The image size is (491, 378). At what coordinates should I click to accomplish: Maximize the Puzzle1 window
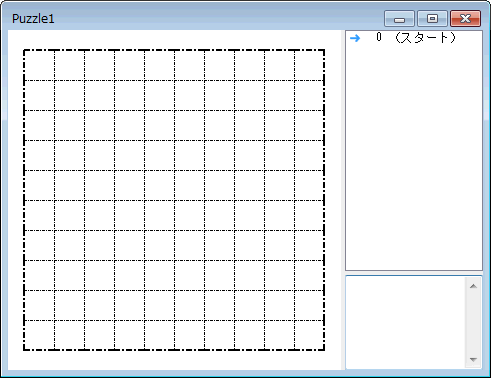click(432, 18)
